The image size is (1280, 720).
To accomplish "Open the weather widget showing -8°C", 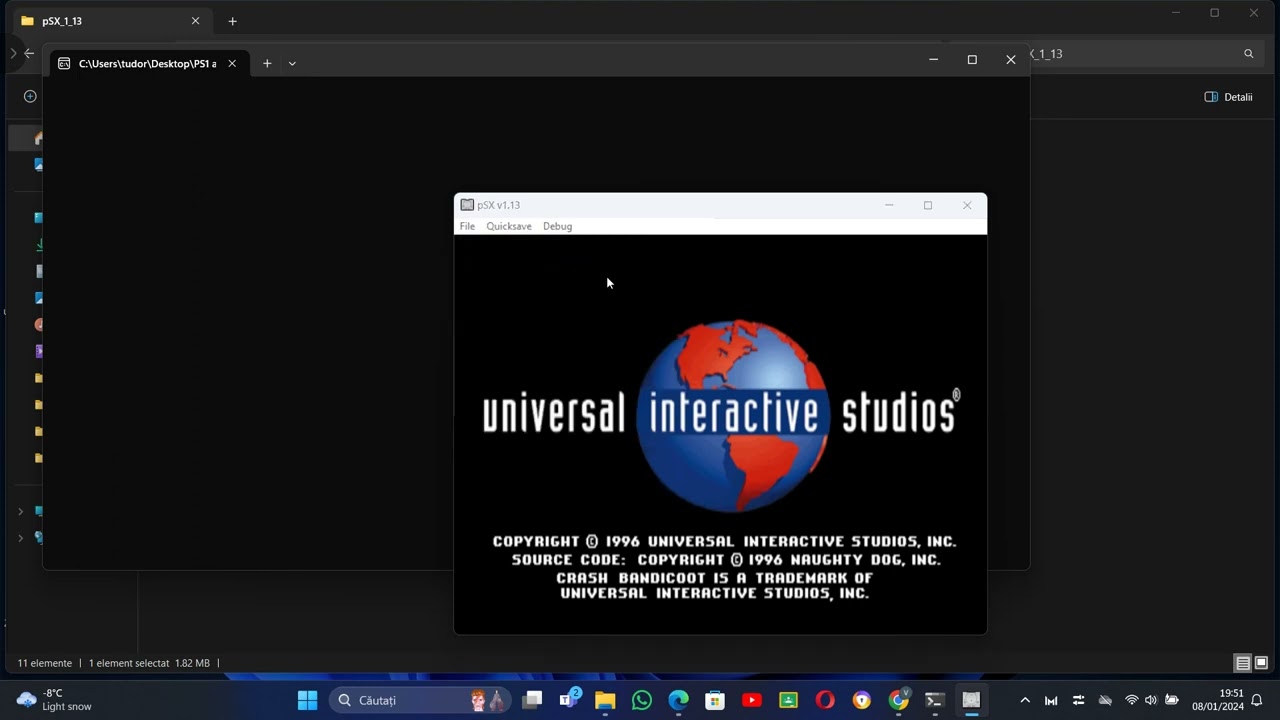I will (55, 700).
